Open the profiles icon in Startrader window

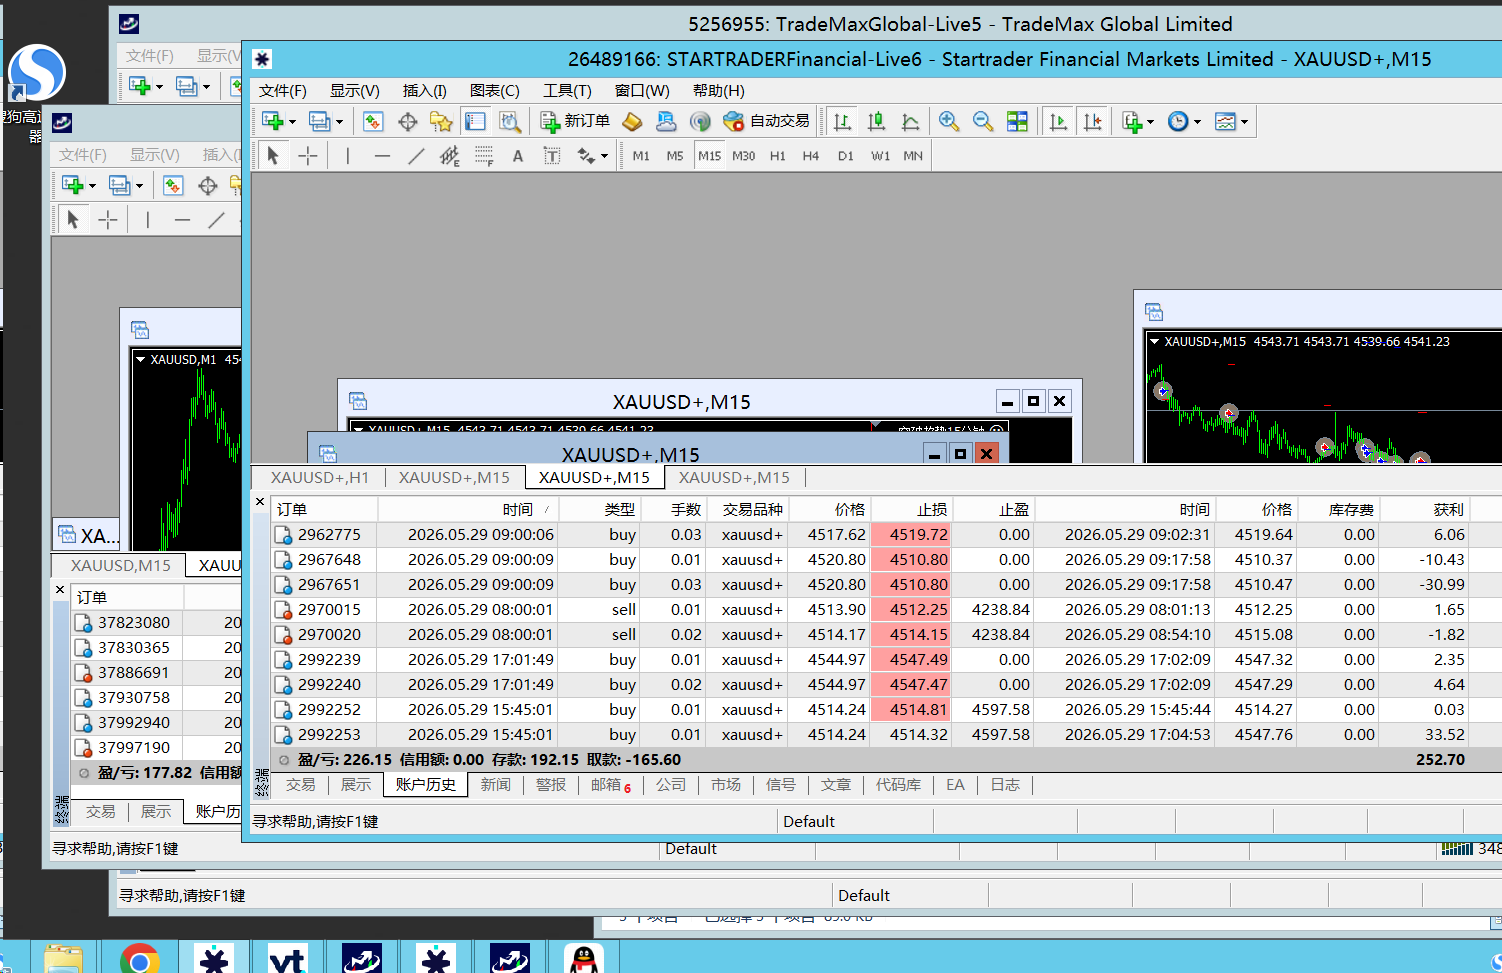coord(319,121)
